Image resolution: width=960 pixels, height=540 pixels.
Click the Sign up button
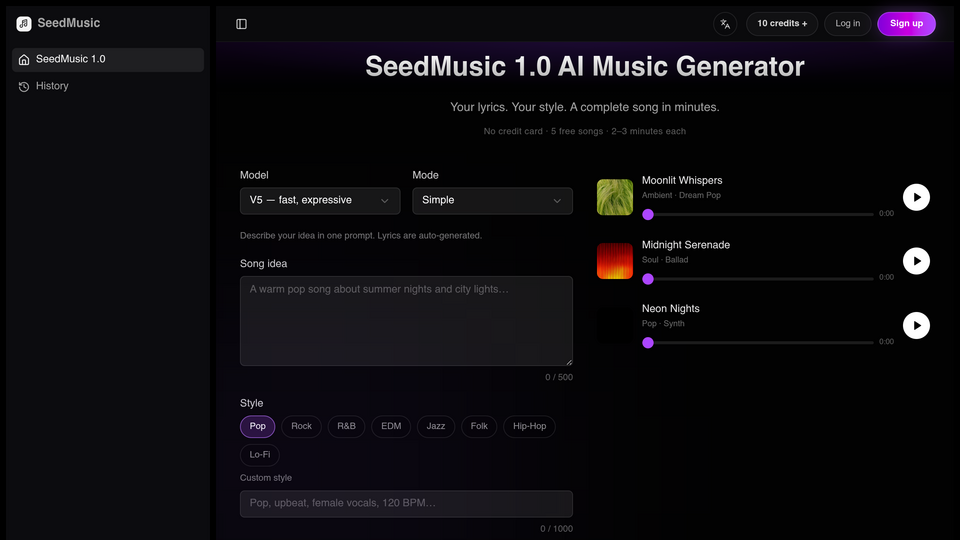906,24
